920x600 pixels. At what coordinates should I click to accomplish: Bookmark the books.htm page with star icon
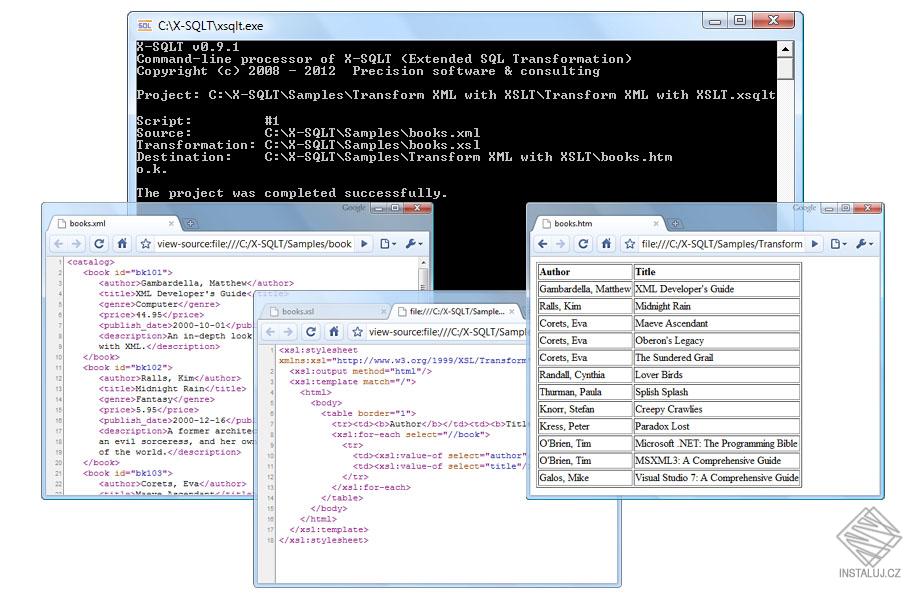click(630, 244)
